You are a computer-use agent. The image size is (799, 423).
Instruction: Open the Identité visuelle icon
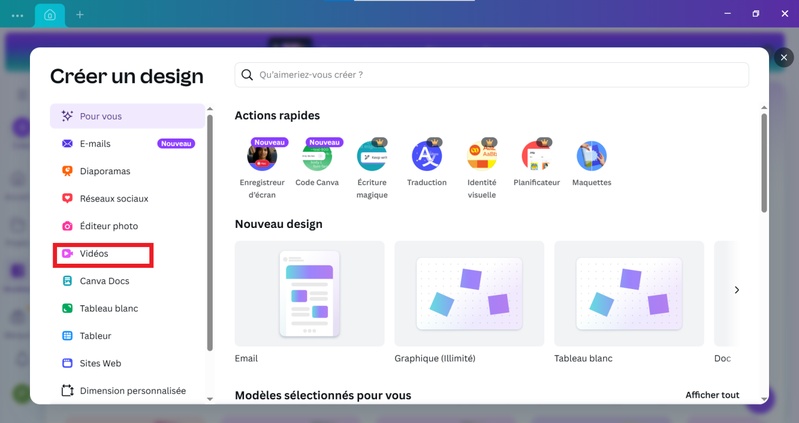(482, 156)
